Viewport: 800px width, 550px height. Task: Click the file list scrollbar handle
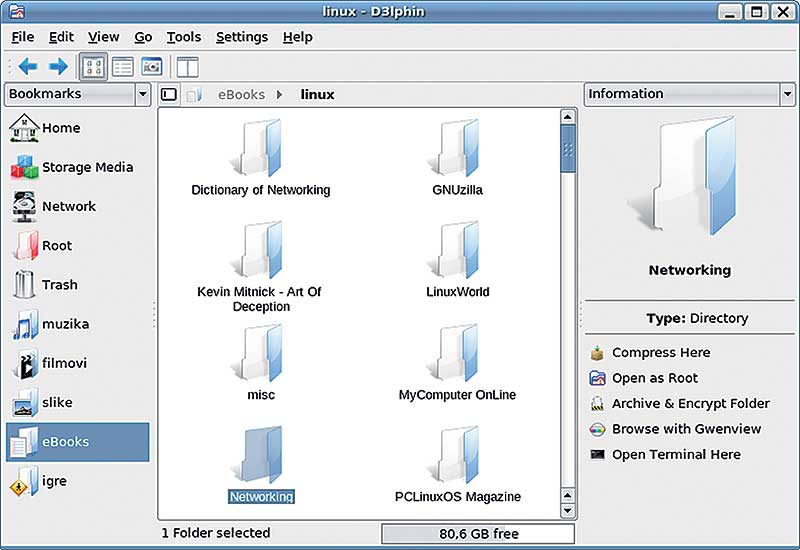pos(567,149)
